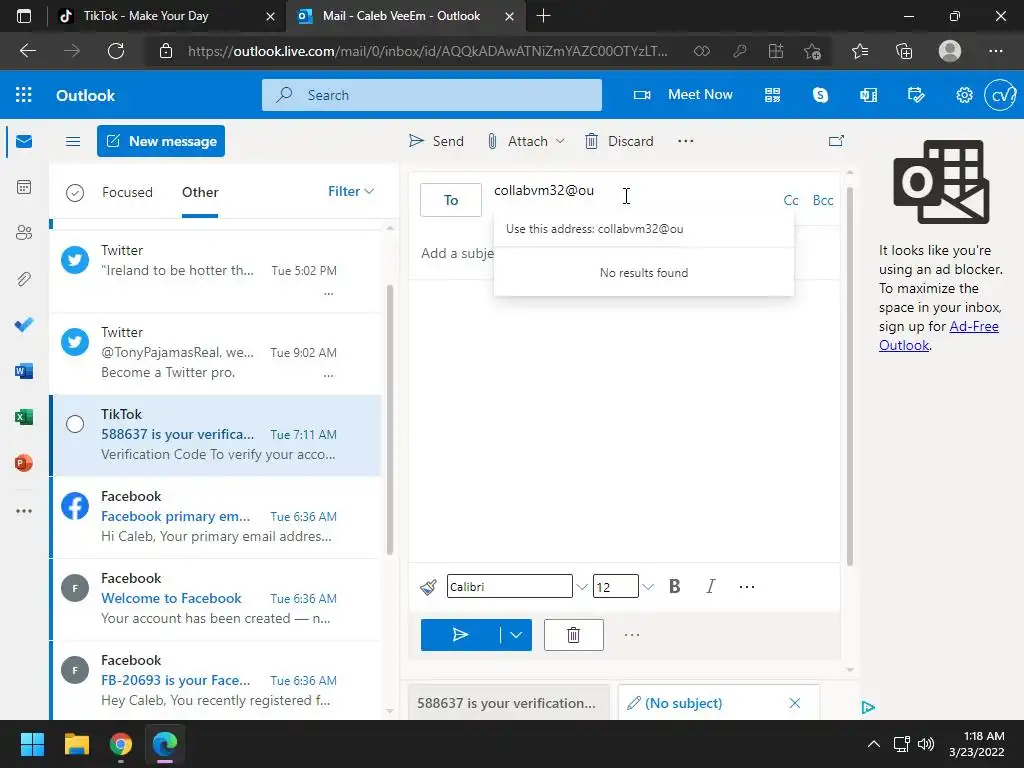This screenshot has width=1024, height=768.
Task: Pop out the compose window
Action: 837,141
